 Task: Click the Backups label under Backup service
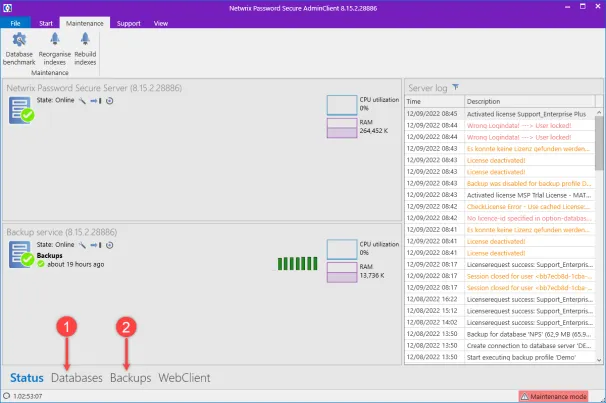[49, 255]
